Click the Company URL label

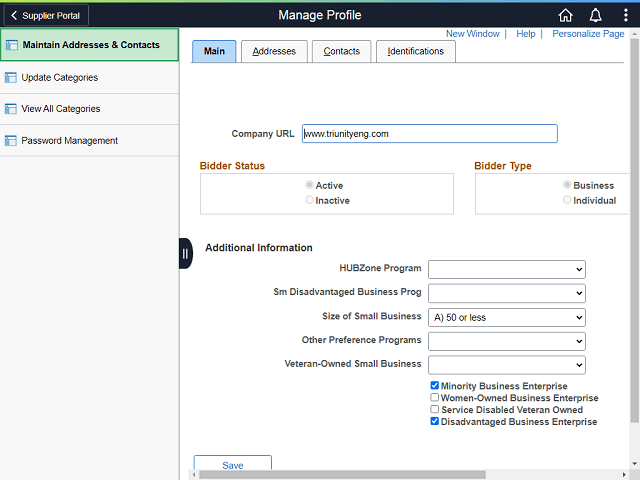[262, 134]
